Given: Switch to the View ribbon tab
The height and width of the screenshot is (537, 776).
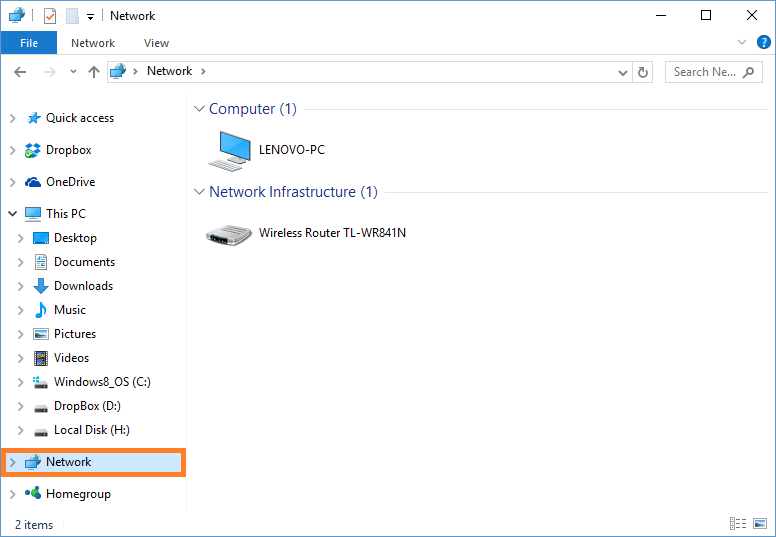Looking at the screenshot, I should (x=156, y=43).
